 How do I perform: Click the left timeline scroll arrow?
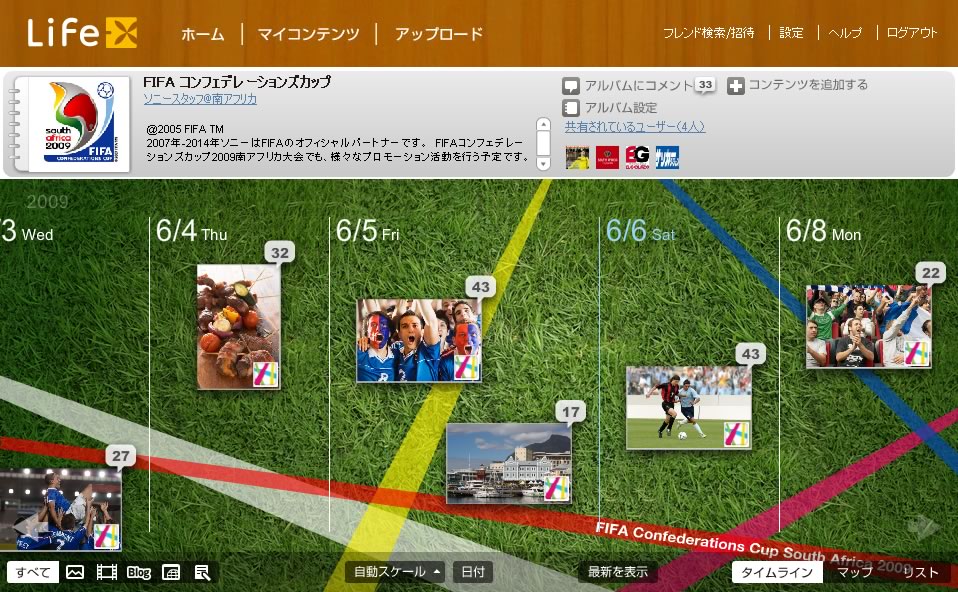[x=30, y=527]
